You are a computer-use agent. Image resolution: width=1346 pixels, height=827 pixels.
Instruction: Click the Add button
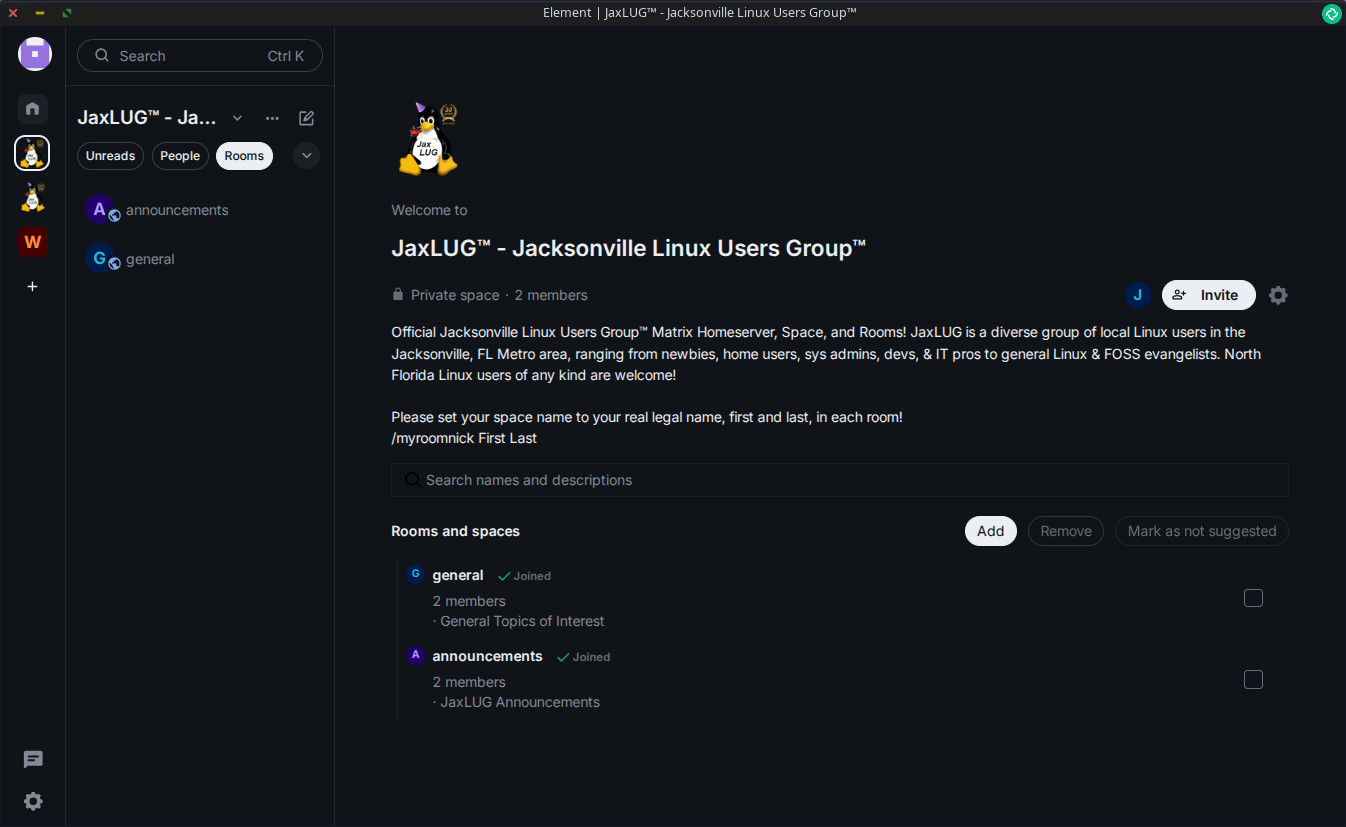pyautogui.click(x=990, y=531)
